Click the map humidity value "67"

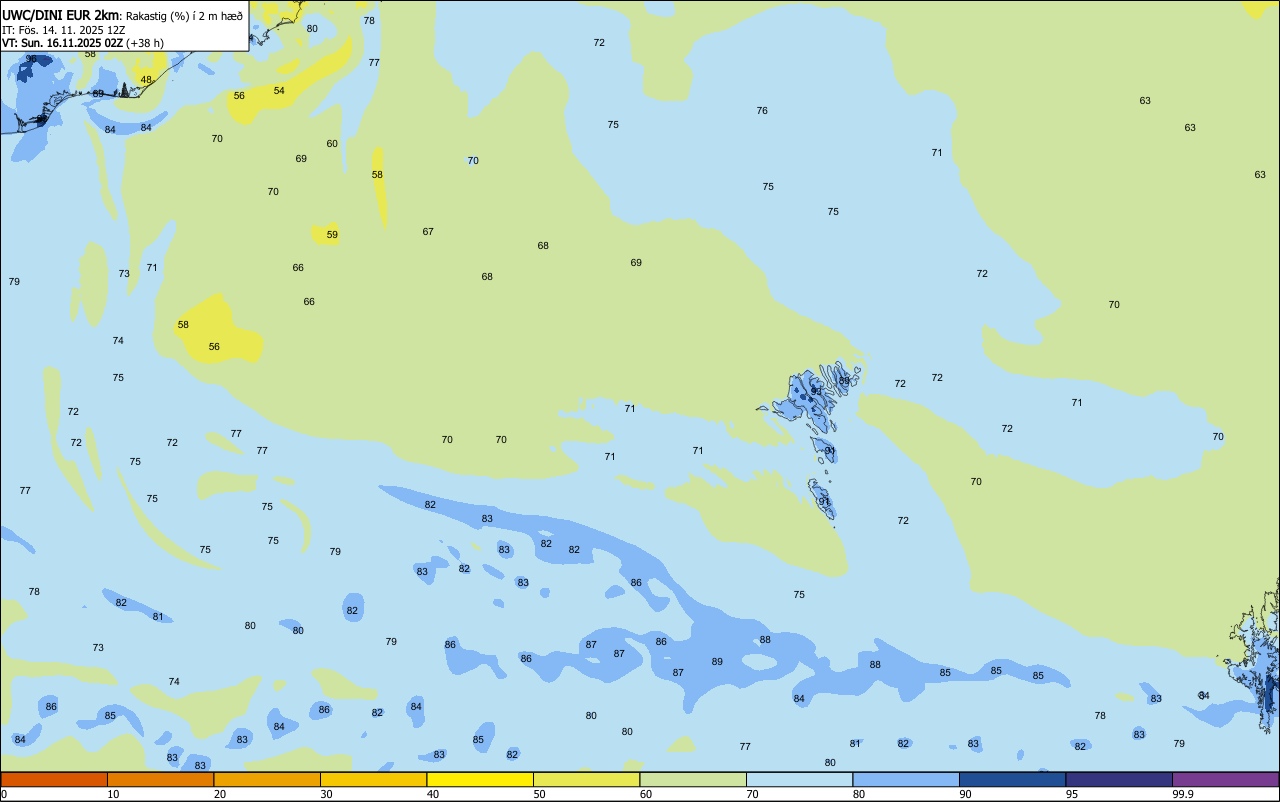(x=428, y=232)
